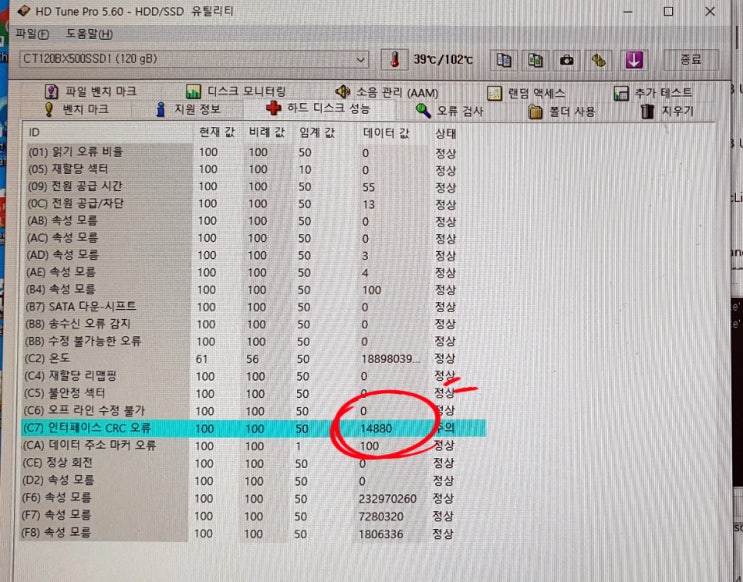Click the purple download arrow icon
The image size is (743, 582).
click(634, 60)
